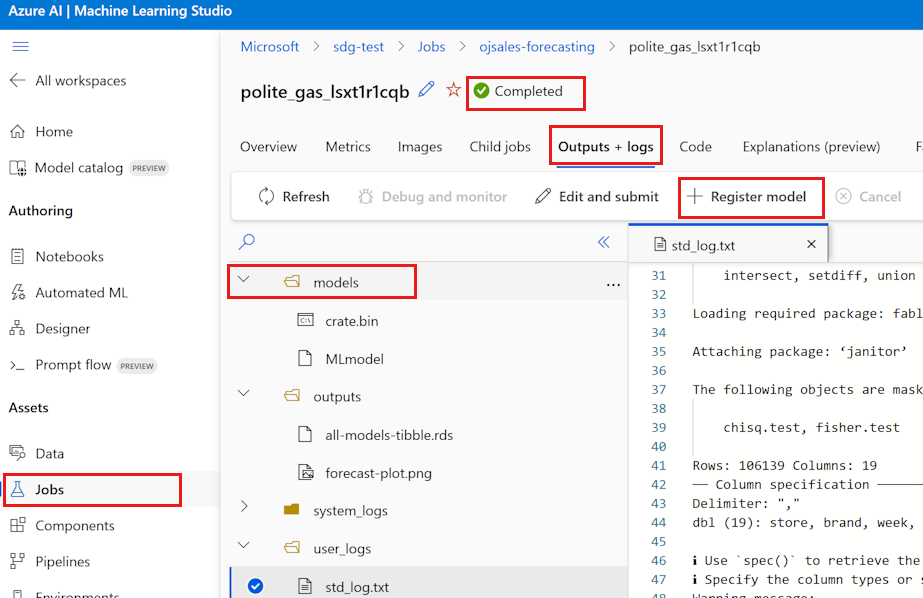Collapse the file panel with the double chevron
Image resolution: width=923 pixels, height=598 pixels.
click(x=603, y=242)
